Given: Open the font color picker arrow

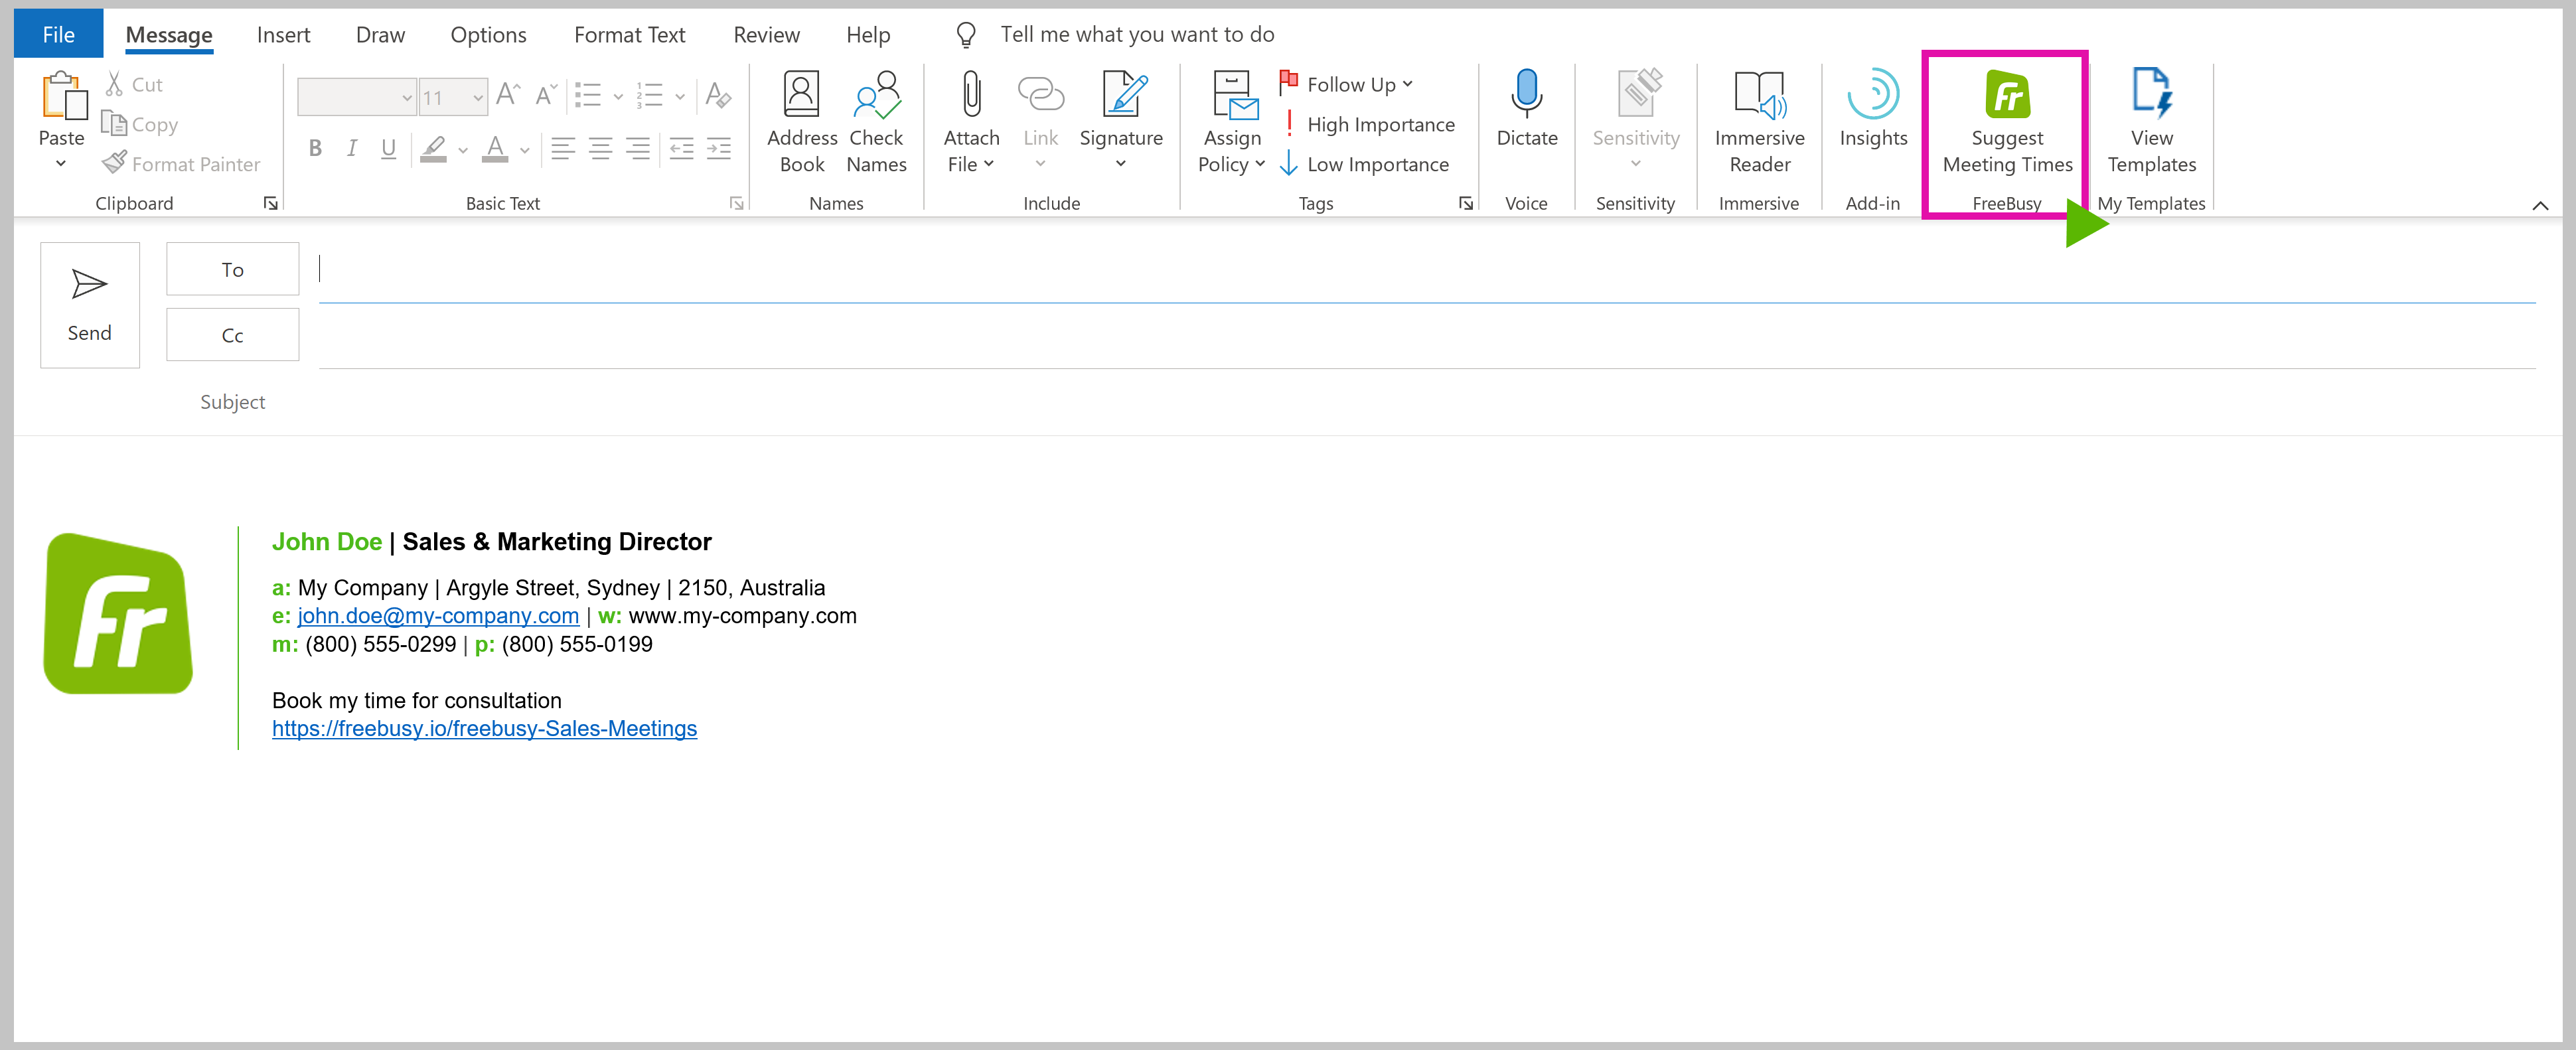Looking at the screenshot, I should point(524,150).
